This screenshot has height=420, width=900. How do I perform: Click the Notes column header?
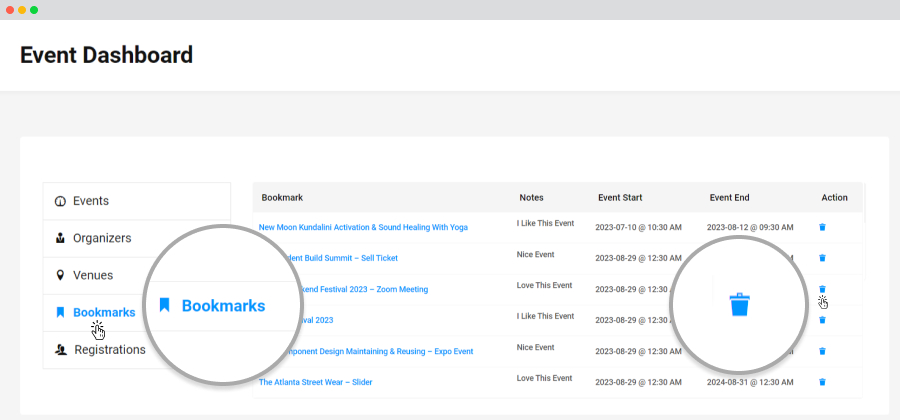click(532, 197)
